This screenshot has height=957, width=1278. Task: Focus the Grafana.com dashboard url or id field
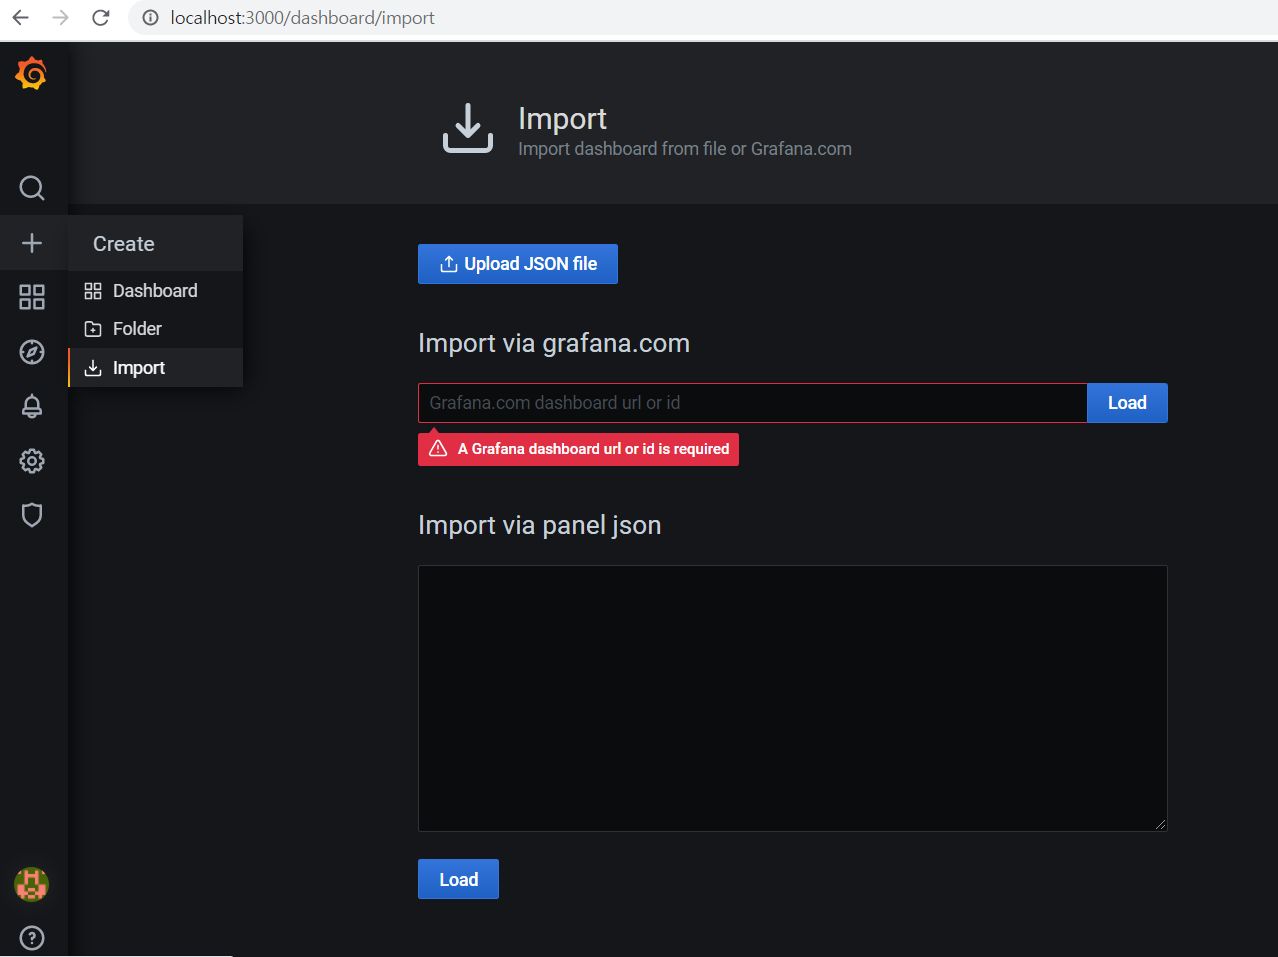pyautogui.click(x=752, y=403)
